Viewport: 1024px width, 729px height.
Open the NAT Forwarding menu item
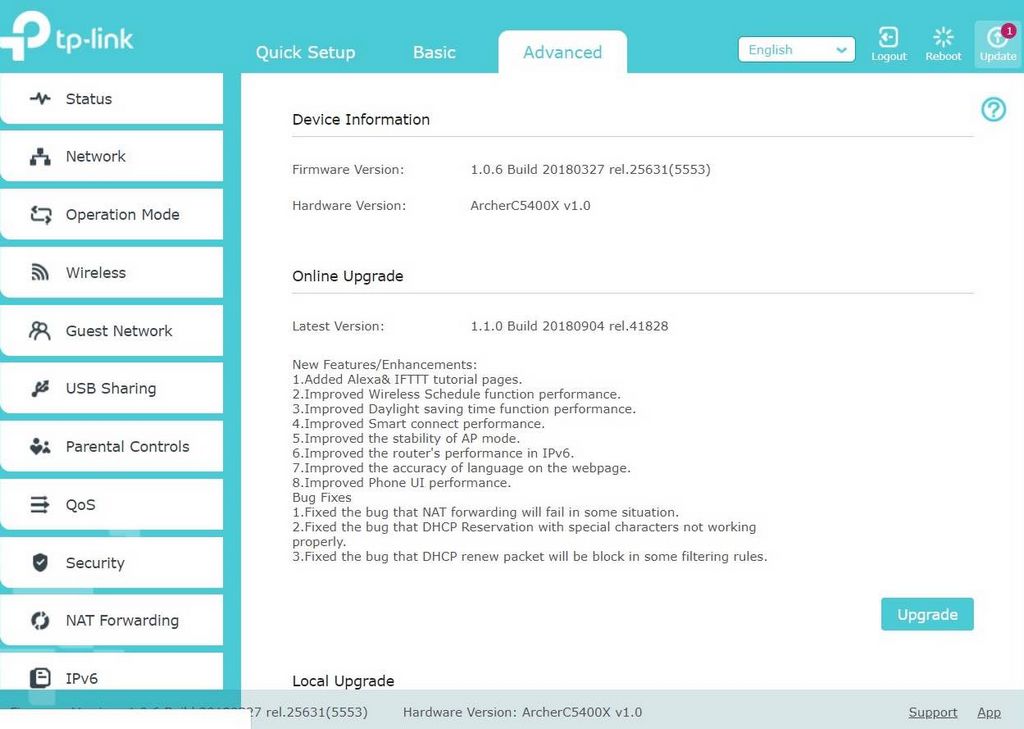tap(112, 620)
